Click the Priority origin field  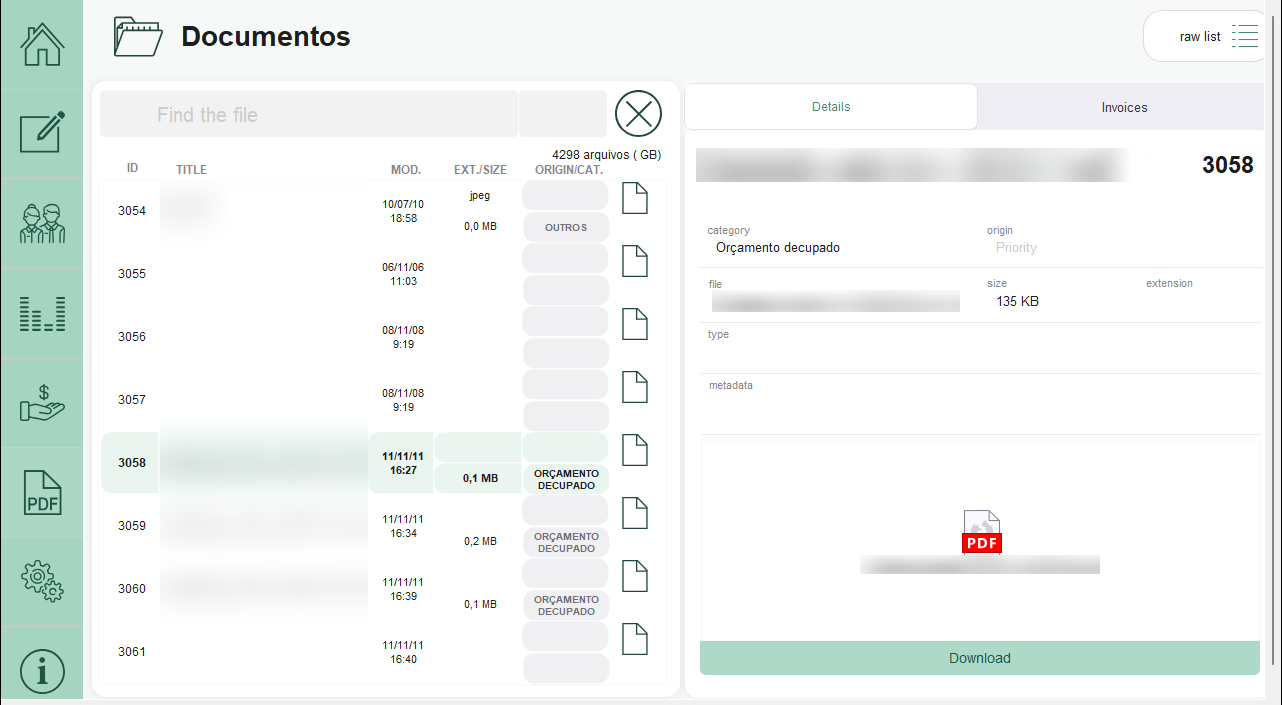pyautogui.click(x=1016, y=247)
